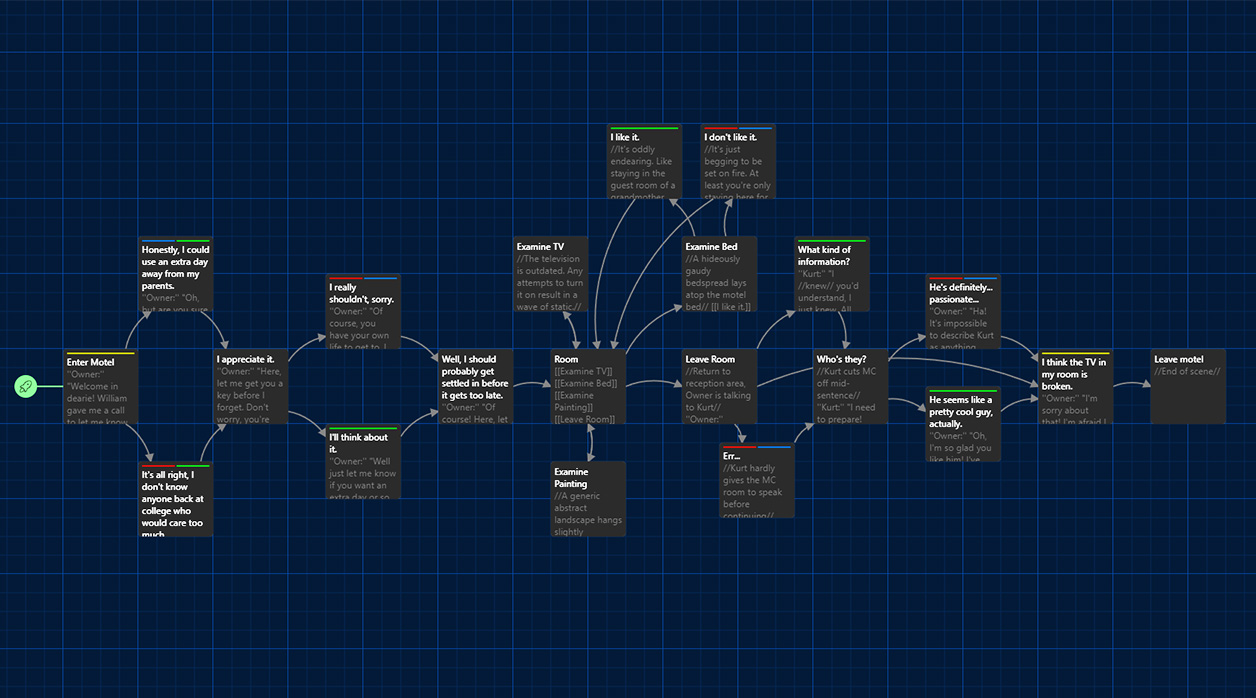The height and width of the screenshot is (698, 1256).
Task: Select the 'I appreciate it.' passage node
Action: tap(250, 386)
